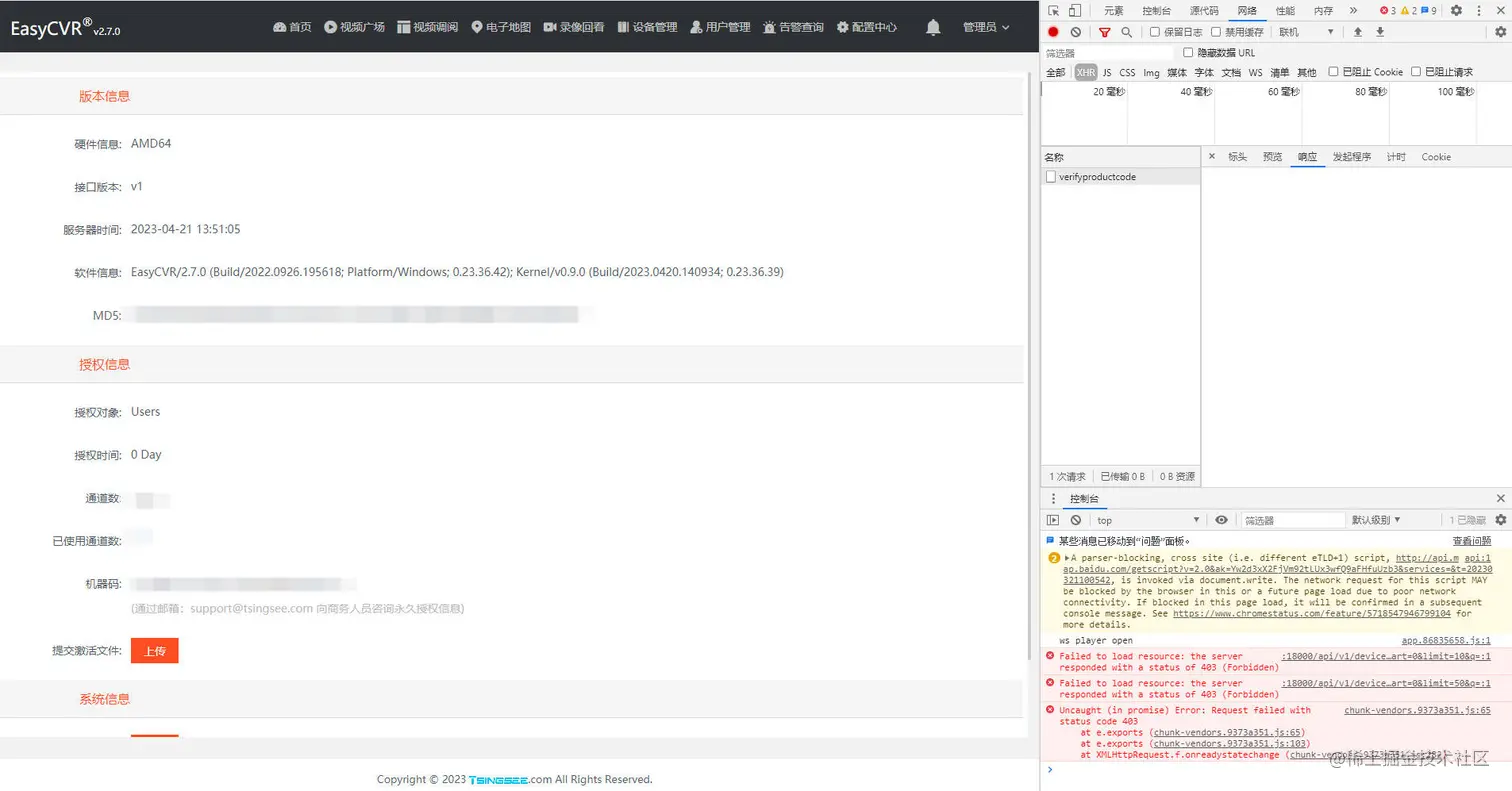This screenshot has height=791, width=1512.
Task: Click the EasyCVR logo
Action: click(66, 27)
